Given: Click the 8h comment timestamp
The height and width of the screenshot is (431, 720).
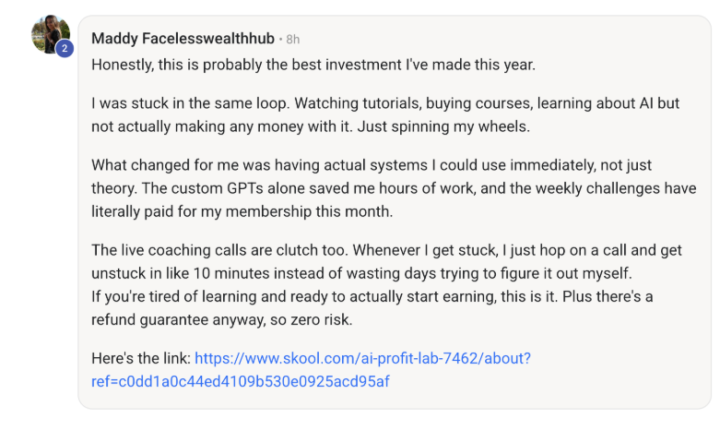Looking at the screenshot, I should pyautogui.click(x=292, y=40).
